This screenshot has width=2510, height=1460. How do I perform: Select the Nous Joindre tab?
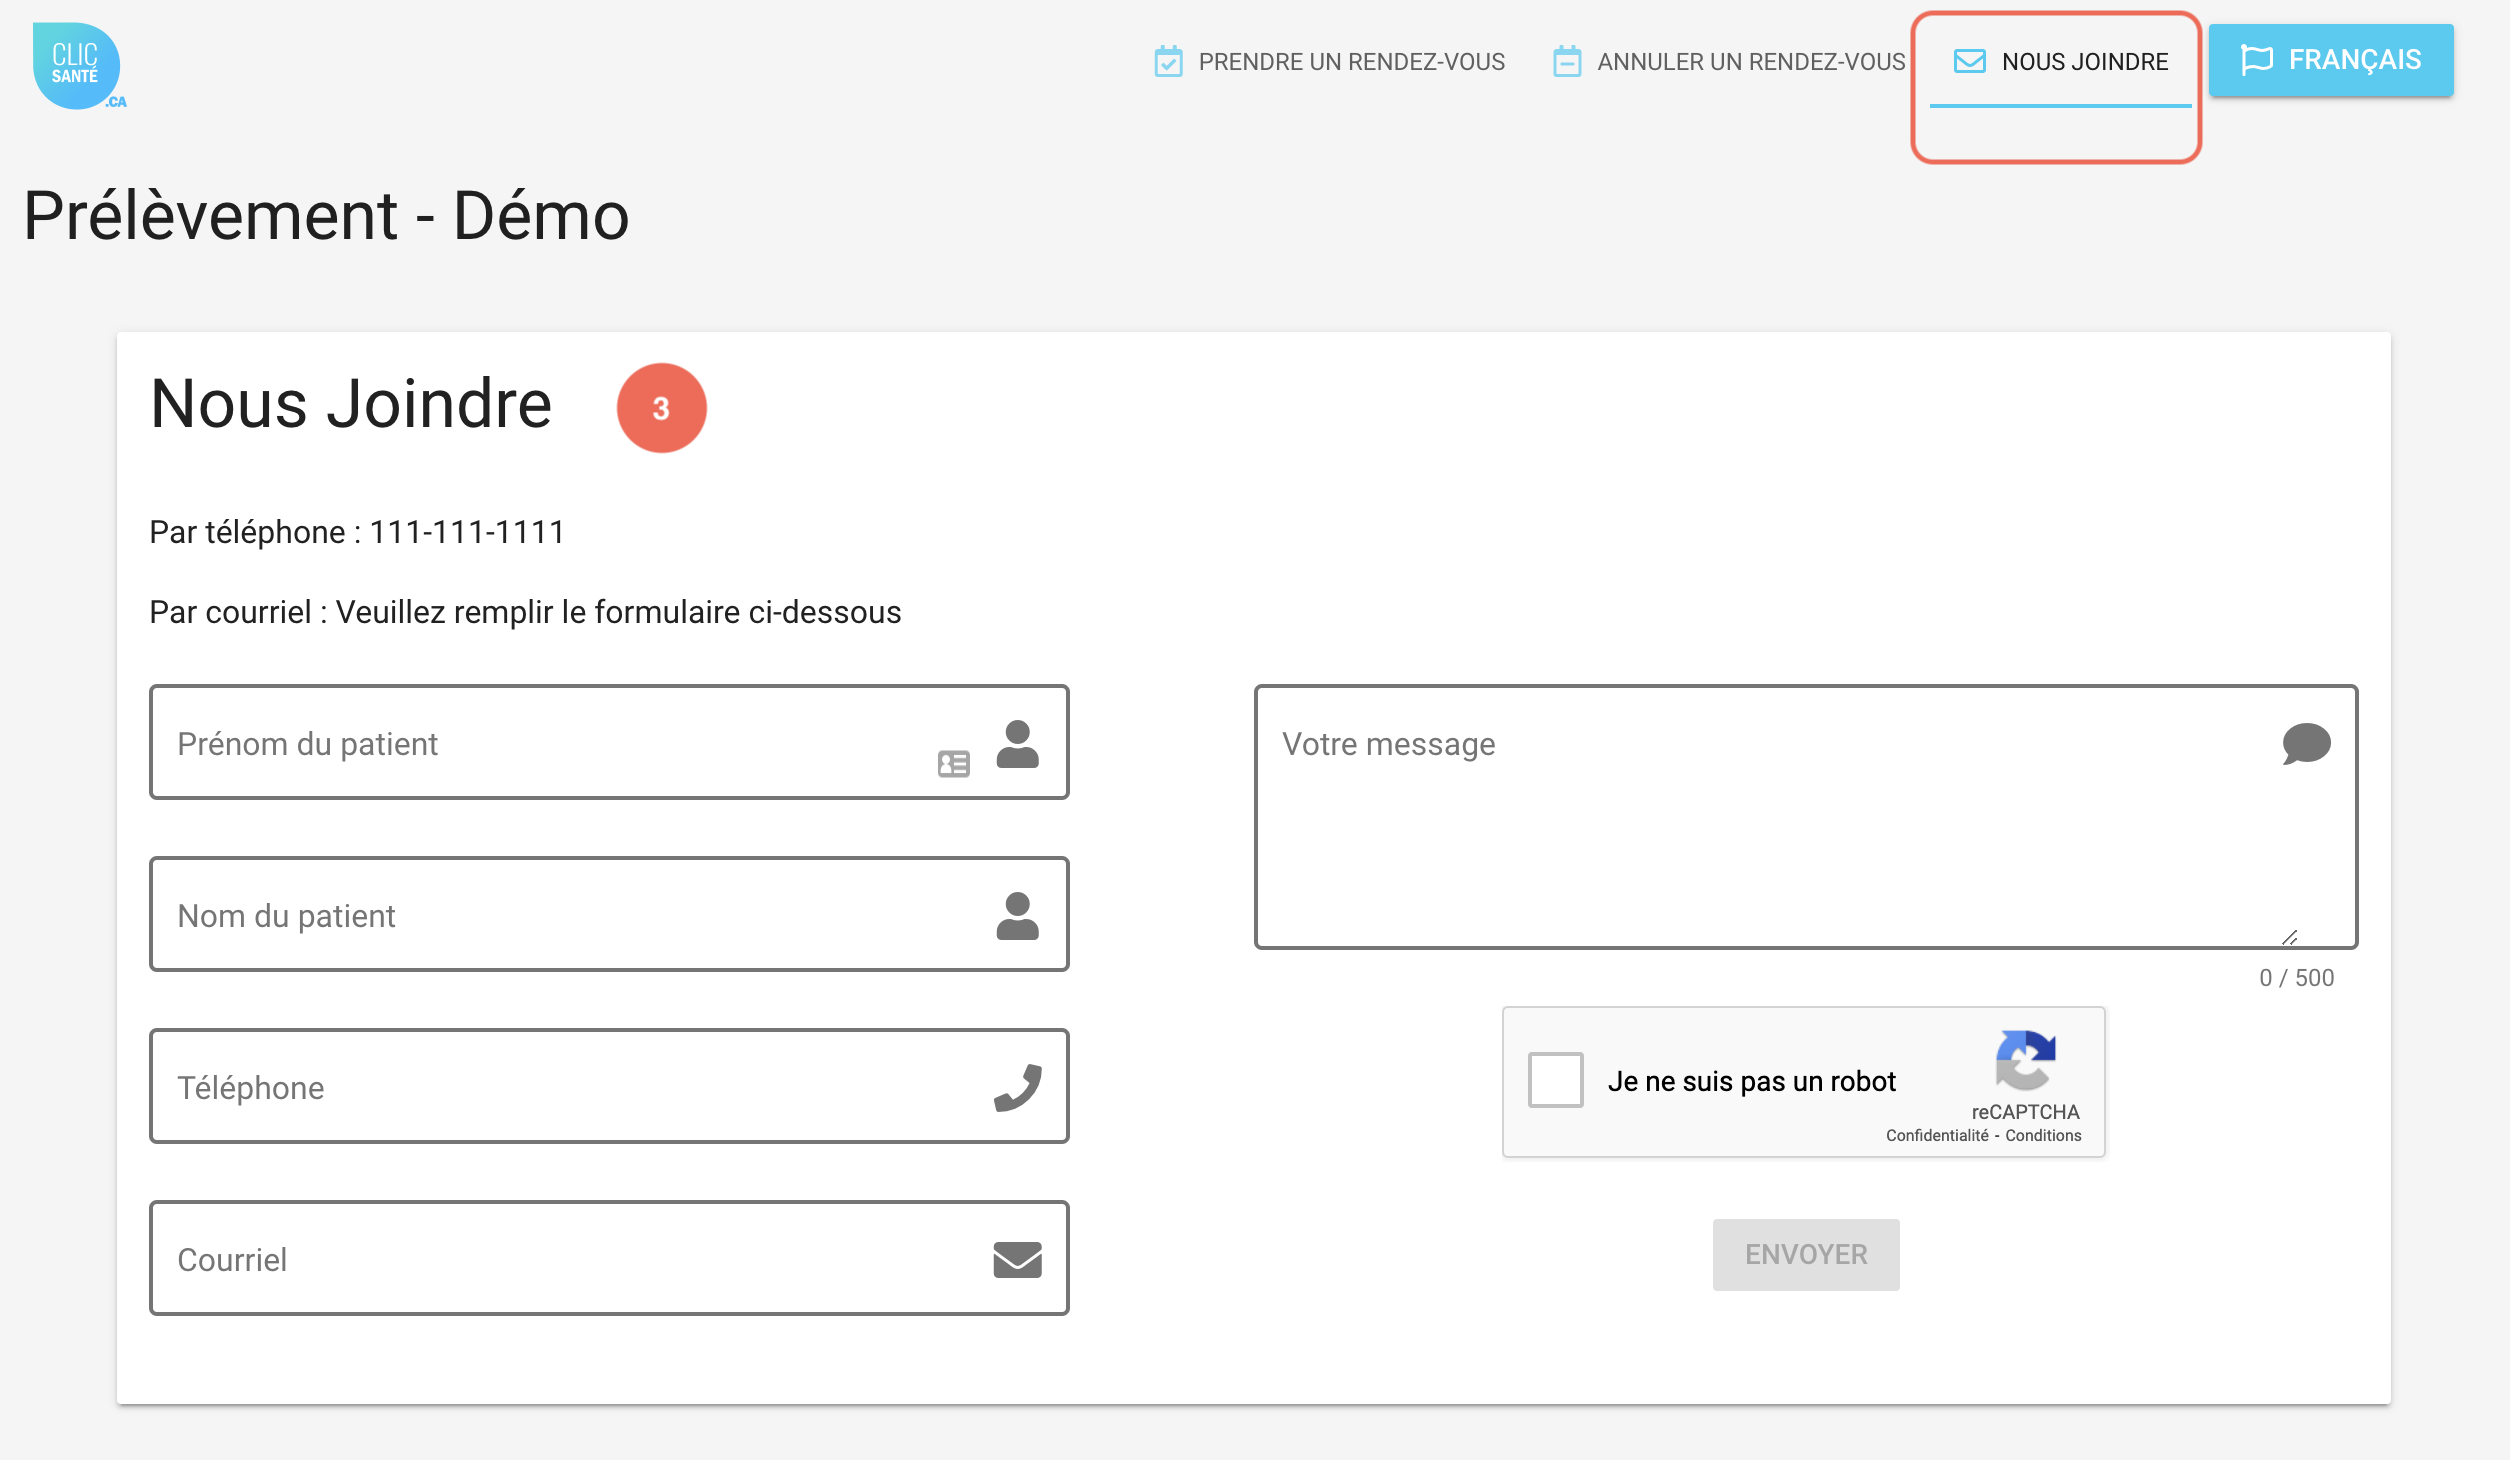[x=2084, y=62]
